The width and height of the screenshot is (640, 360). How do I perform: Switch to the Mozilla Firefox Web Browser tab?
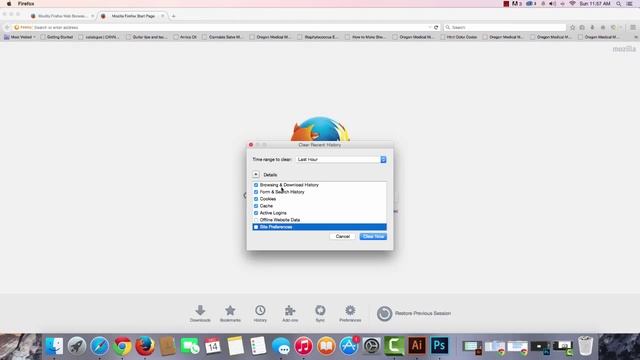click(x=62, y=16)
